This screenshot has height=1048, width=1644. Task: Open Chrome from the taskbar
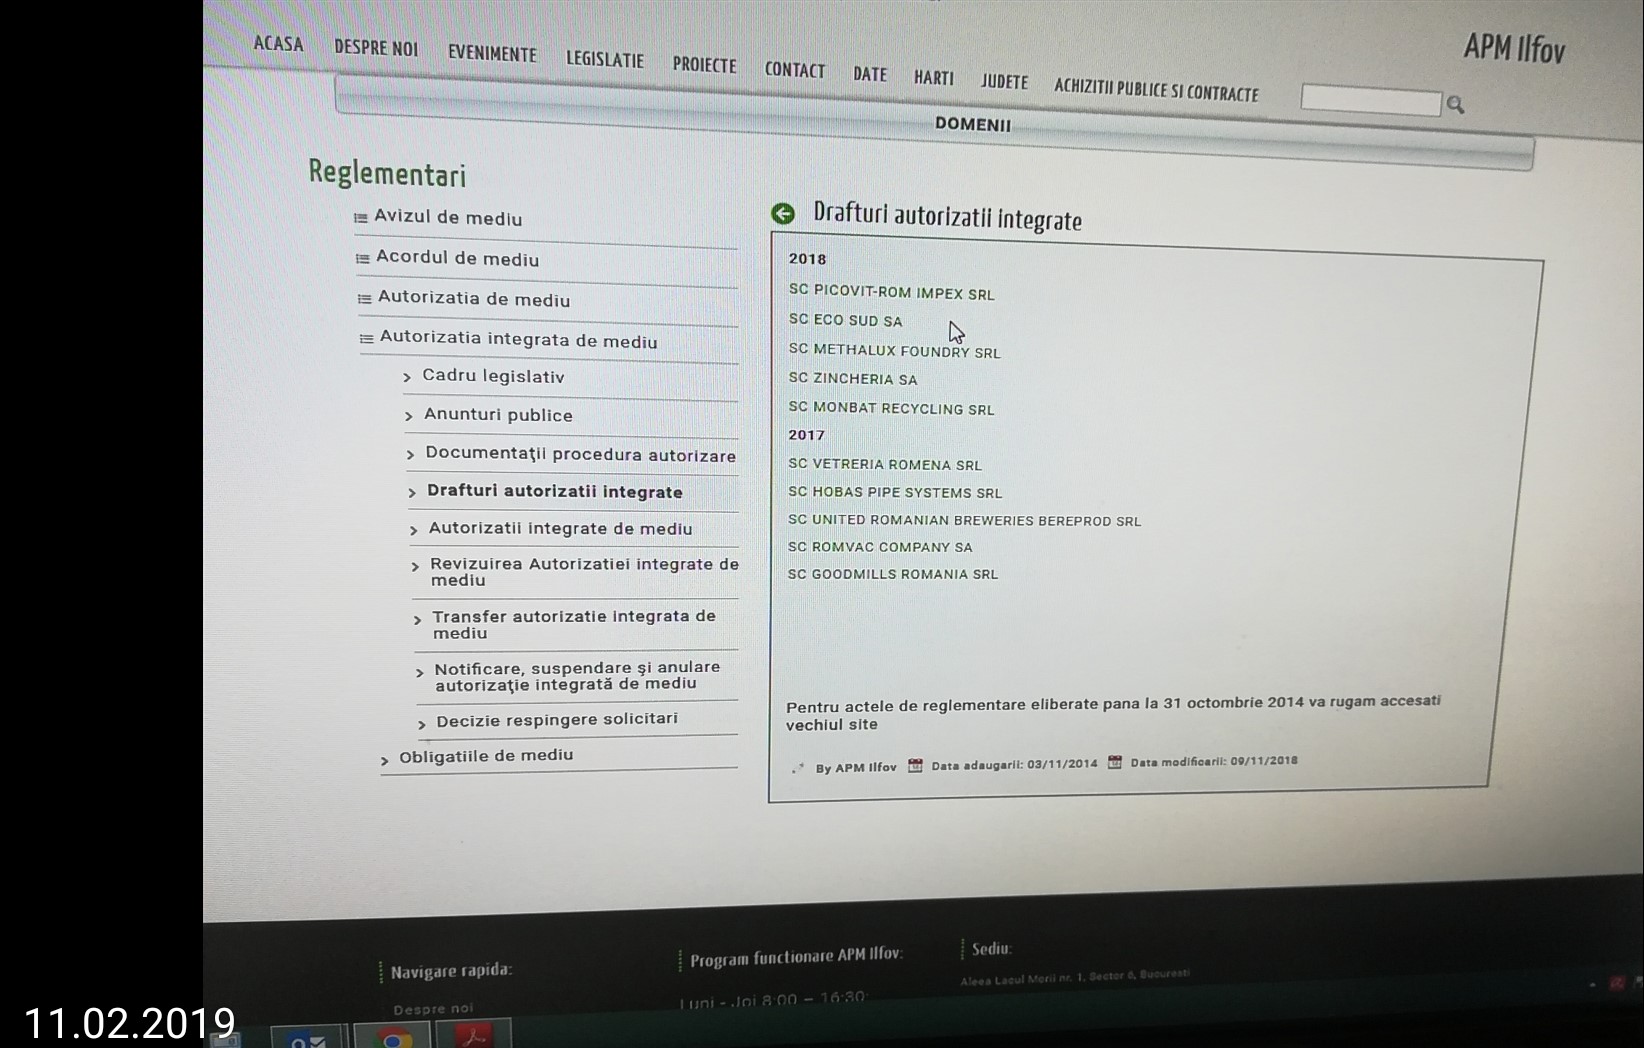point(393,1036)
